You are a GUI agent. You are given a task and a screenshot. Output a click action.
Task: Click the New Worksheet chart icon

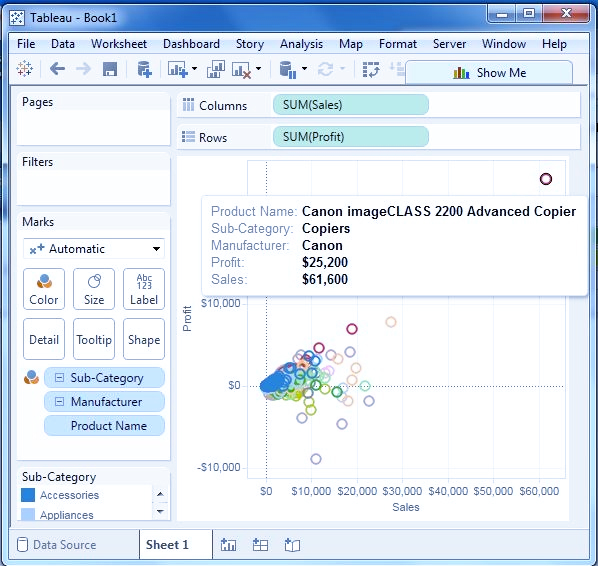click(178, 70)
